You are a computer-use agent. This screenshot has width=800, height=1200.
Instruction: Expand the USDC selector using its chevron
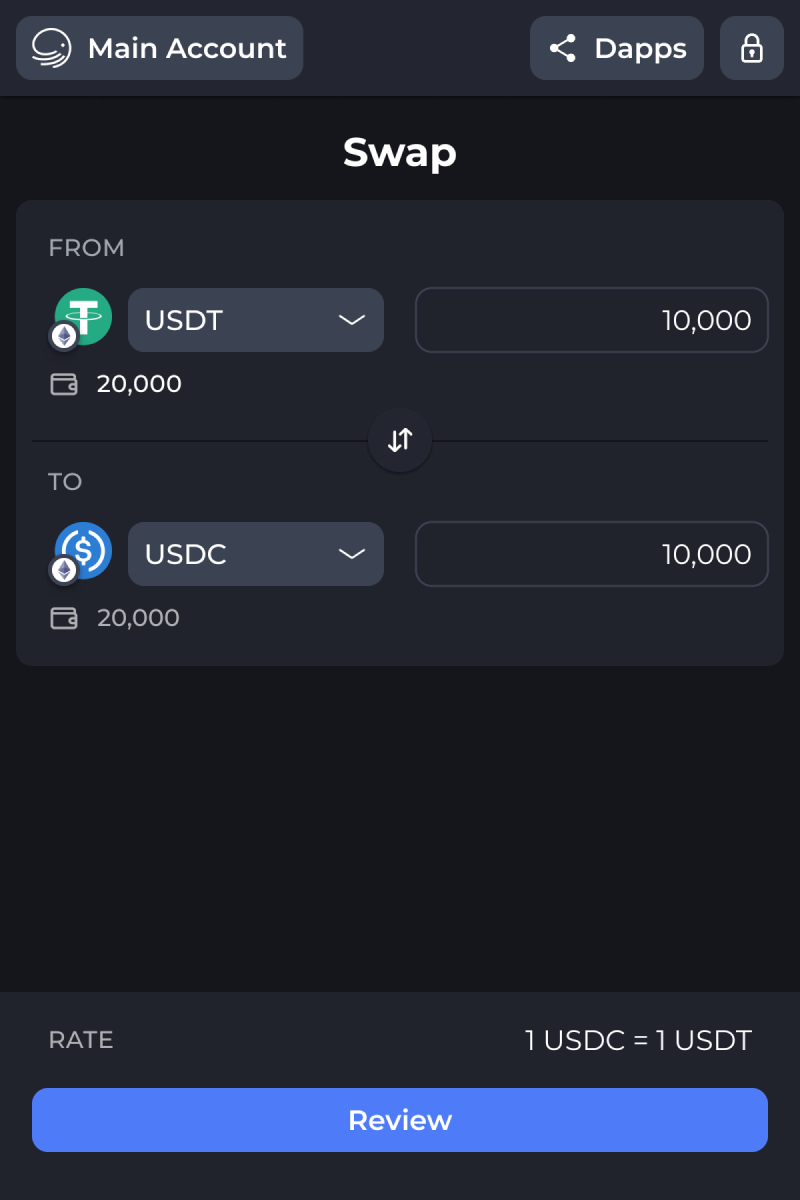[352, 554]
